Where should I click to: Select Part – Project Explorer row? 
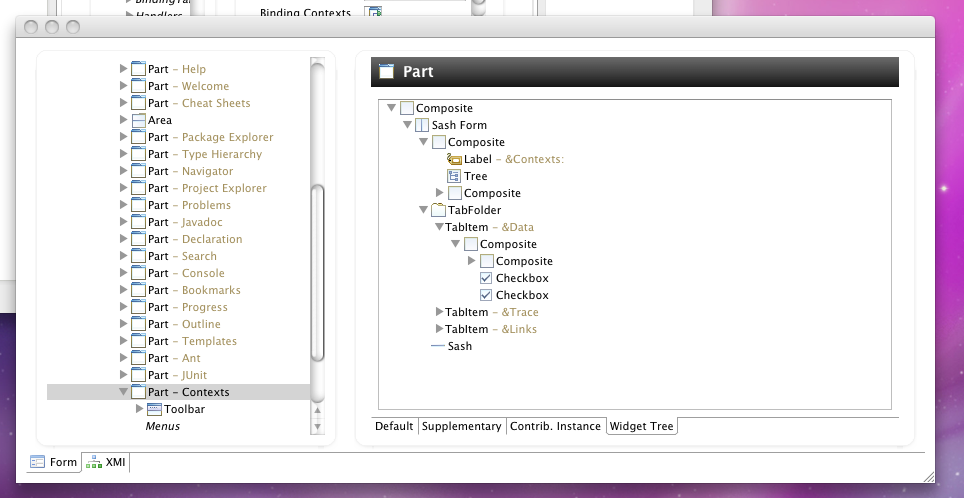[x=179, y=188]
